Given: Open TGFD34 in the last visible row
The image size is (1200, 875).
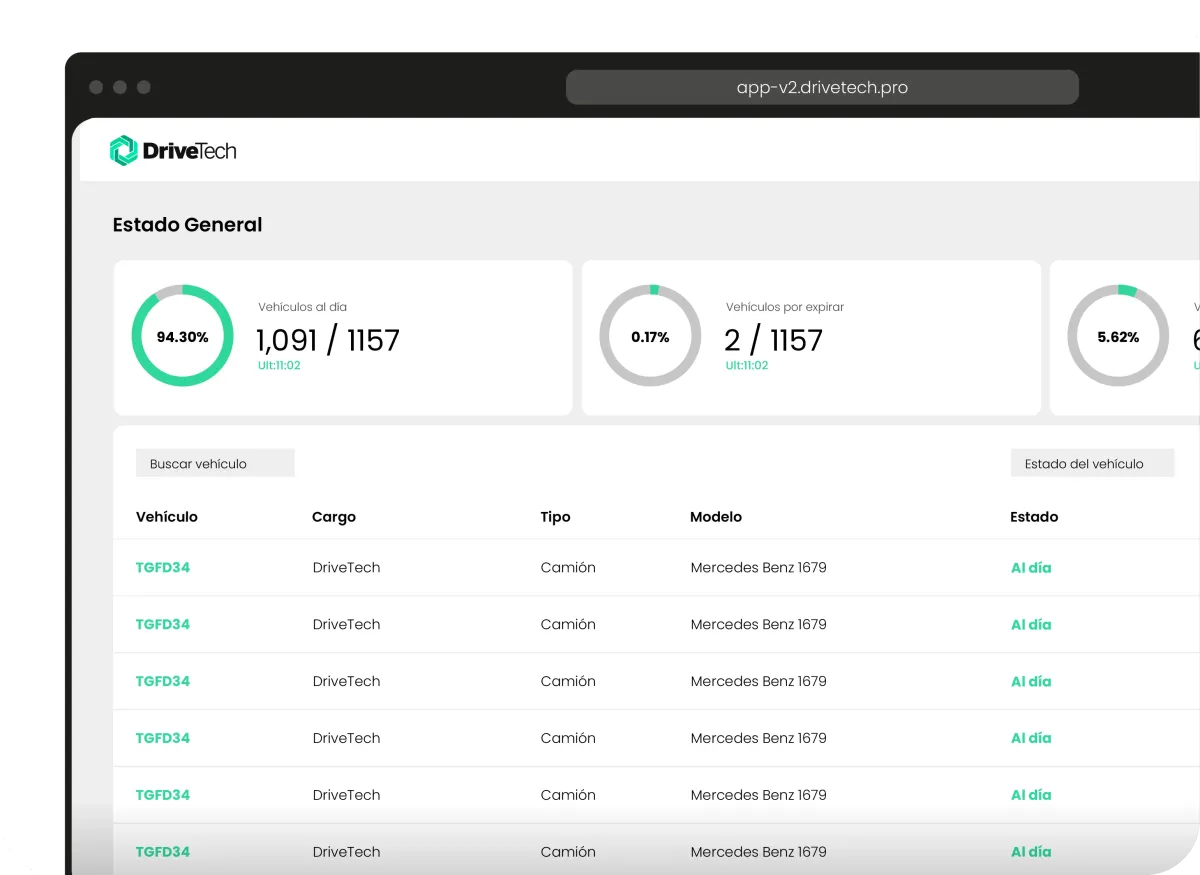Looking at the screenshot, I should (x=163, y=852).
